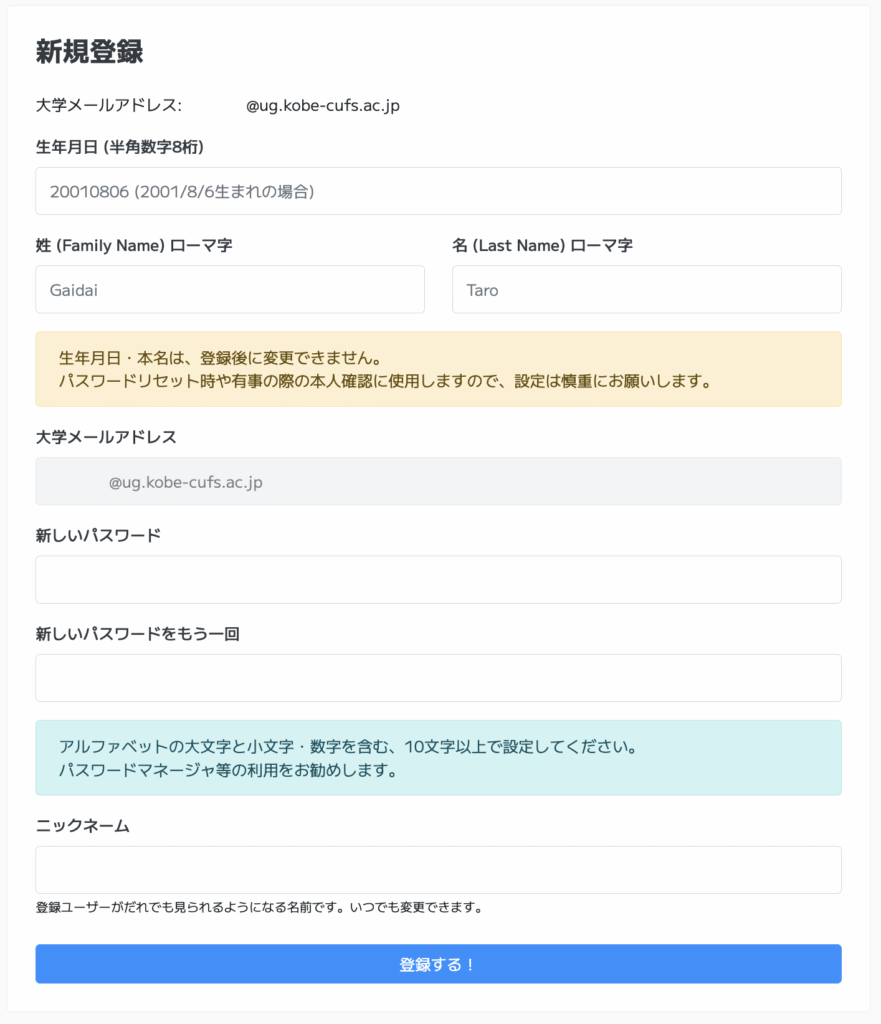Image resolution: width=881 pixels, height=1024 pixels.
Task: Click the ニックネーム label text
Action: tap(82, 826)
